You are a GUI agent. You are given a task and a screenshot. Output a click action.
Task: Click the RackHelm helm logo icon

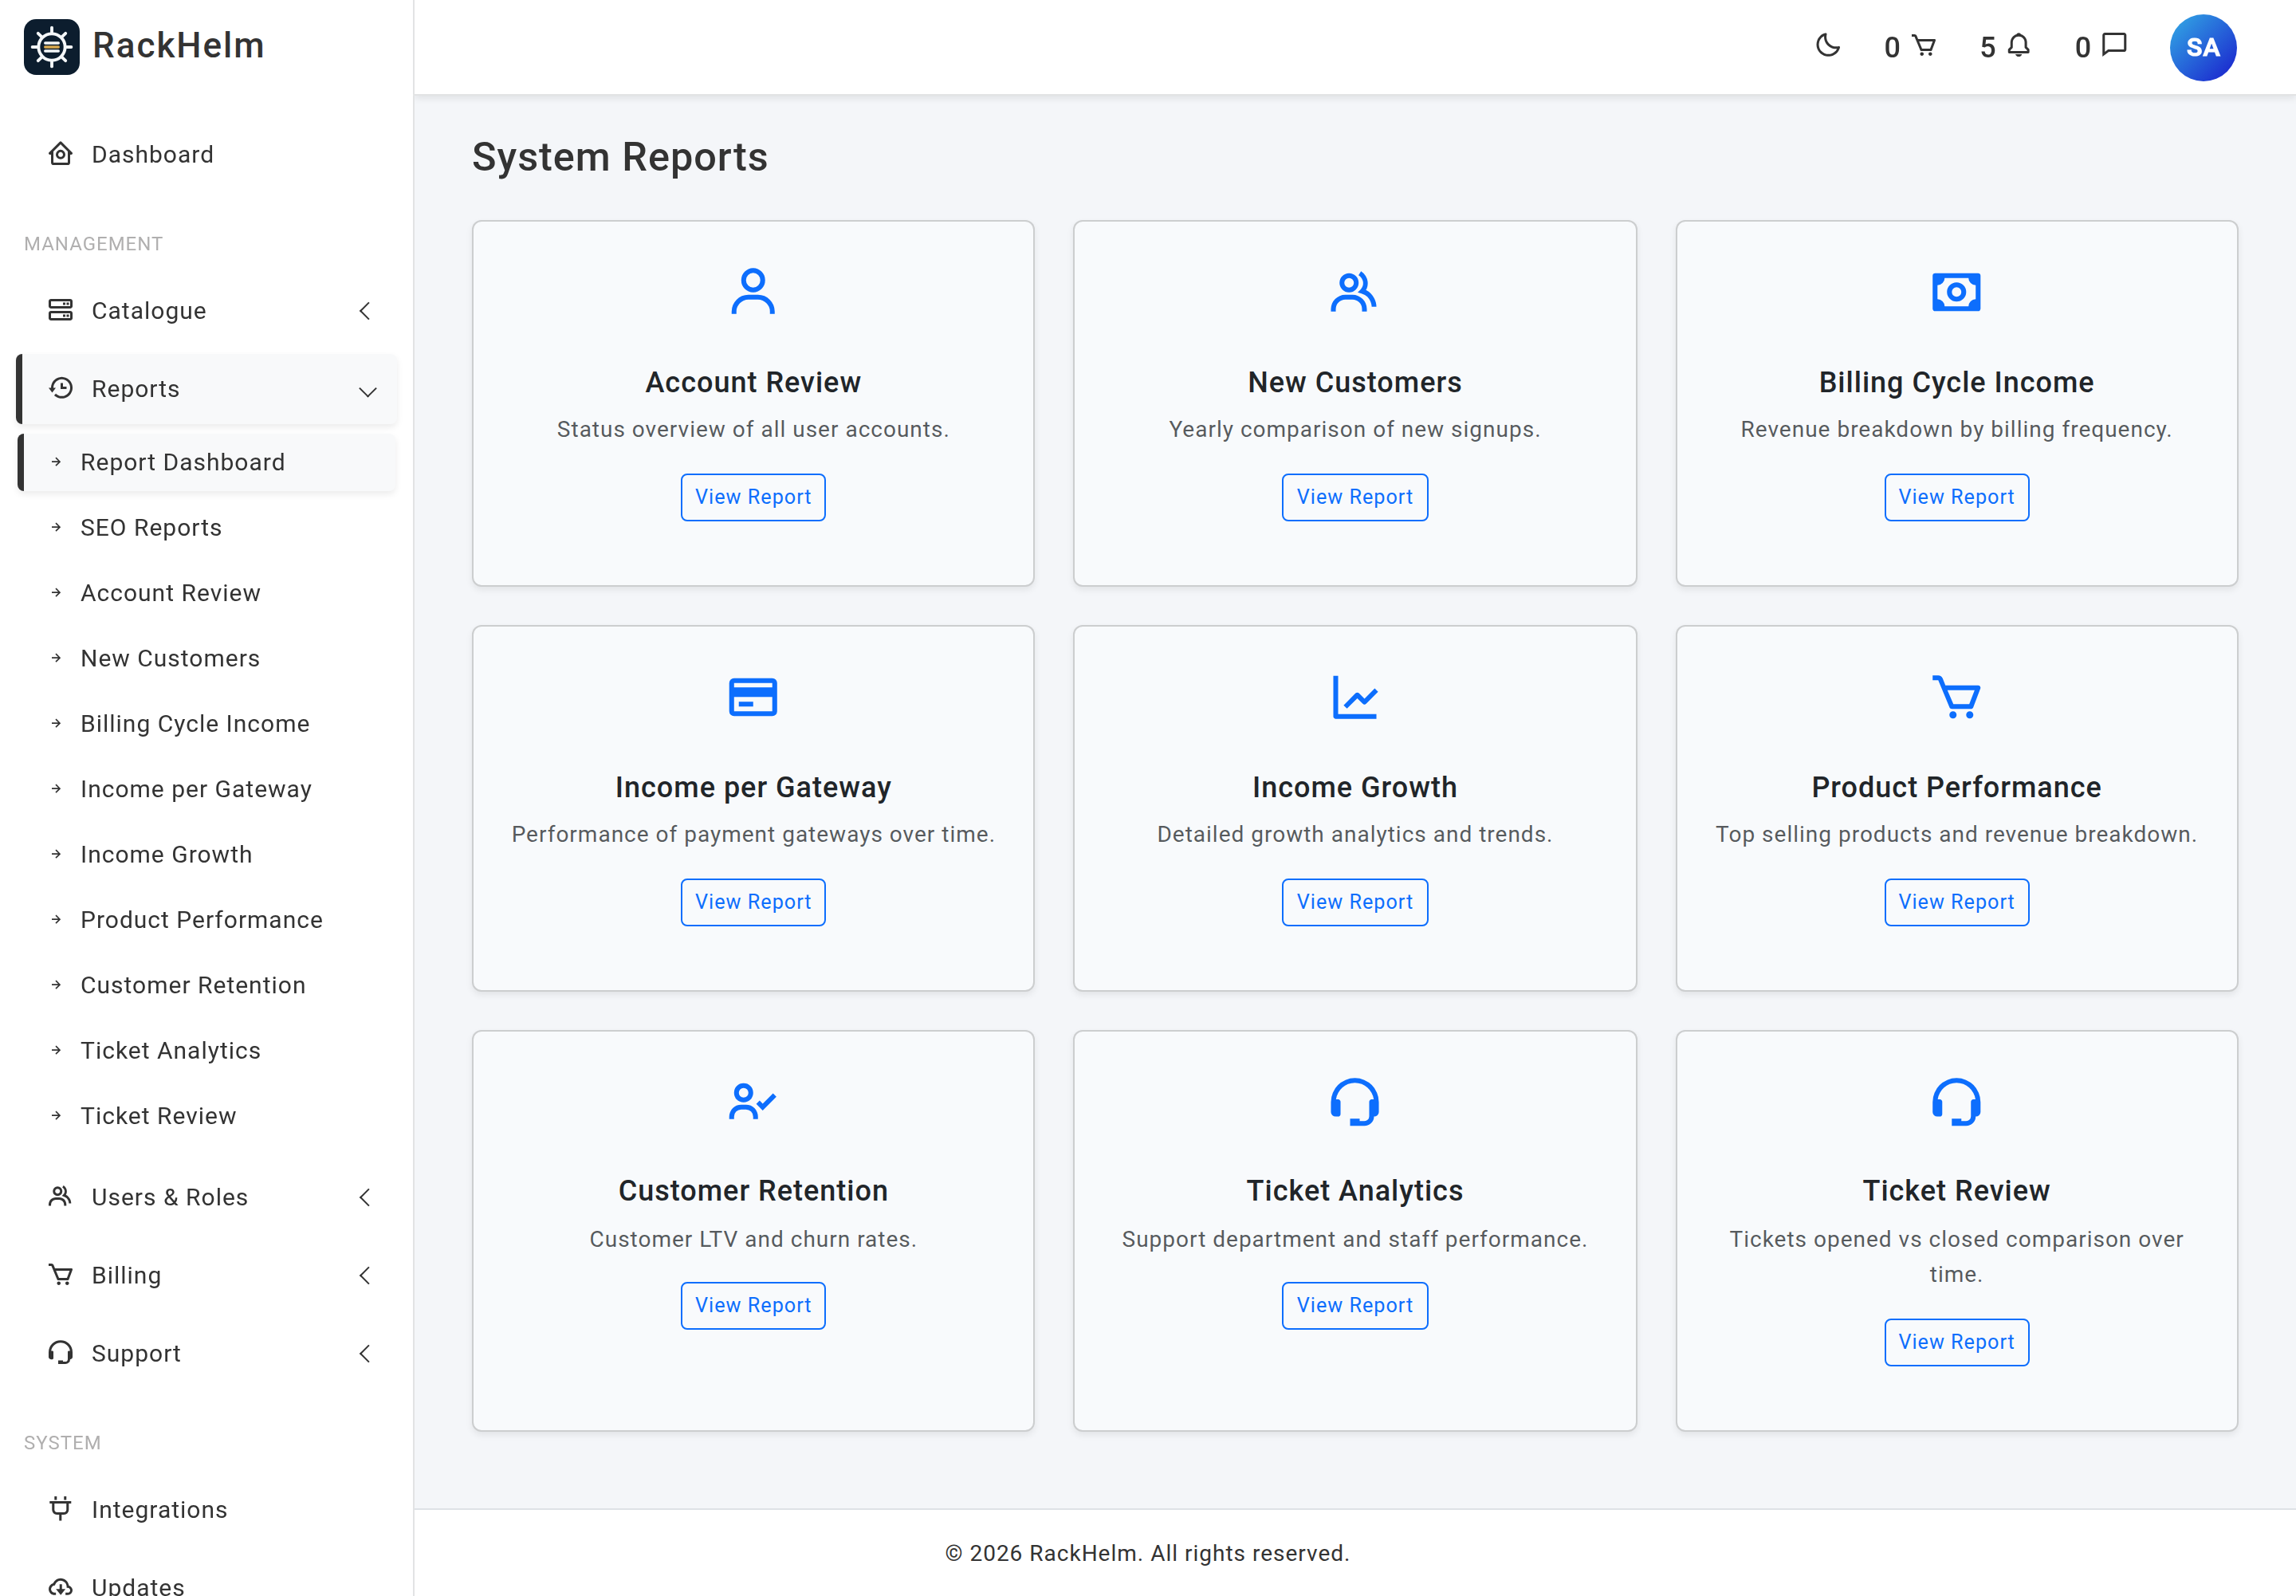tap(51, 46)
